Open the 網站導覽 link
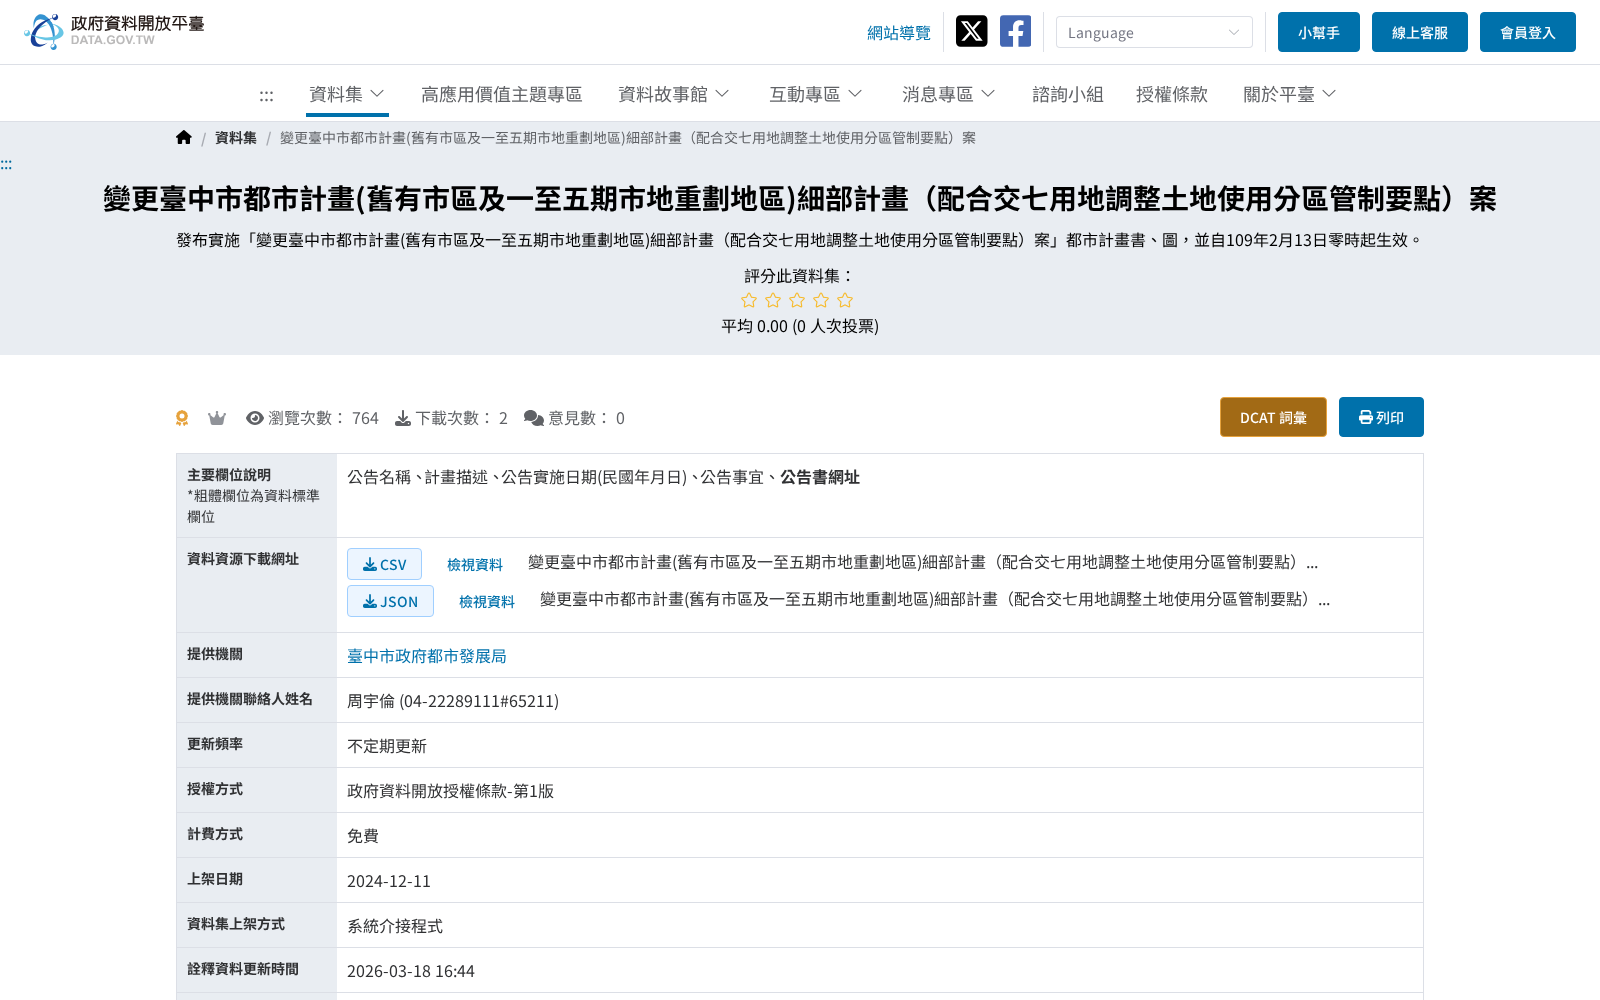The image size is (1600, 1000). click(899, 33)
